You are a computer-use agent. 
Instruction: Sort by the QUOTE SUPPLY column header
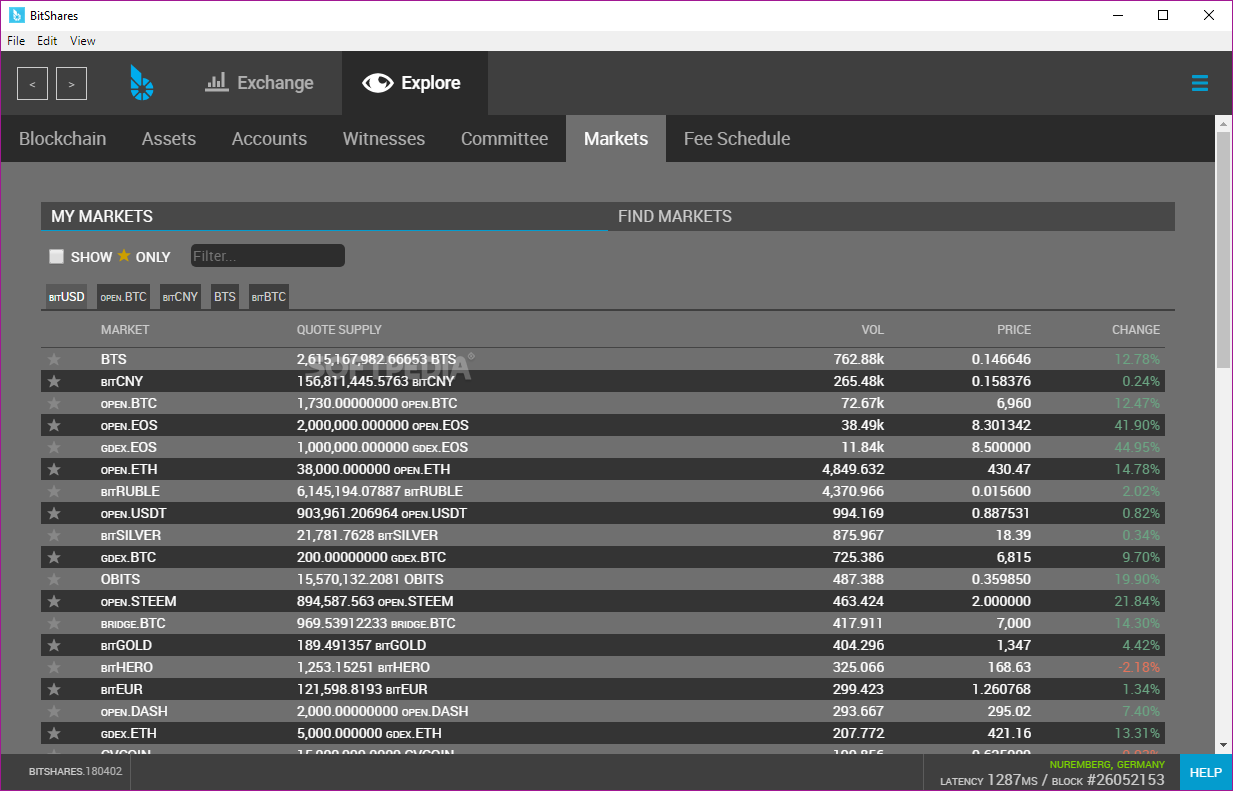(340, 330)
